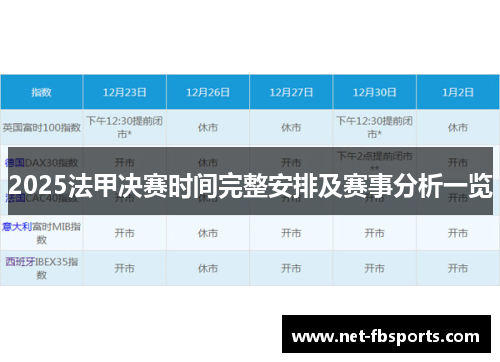
Task: Click 西班牙IBEX35 开市 cell under 12月27日
Action: click(291, 268)
